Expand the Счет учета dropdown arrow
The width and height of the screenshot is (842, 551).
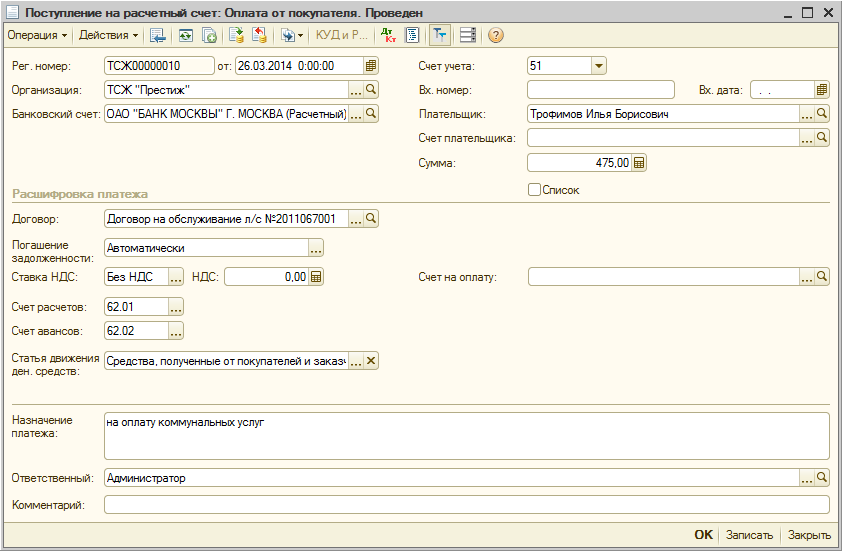599,66
